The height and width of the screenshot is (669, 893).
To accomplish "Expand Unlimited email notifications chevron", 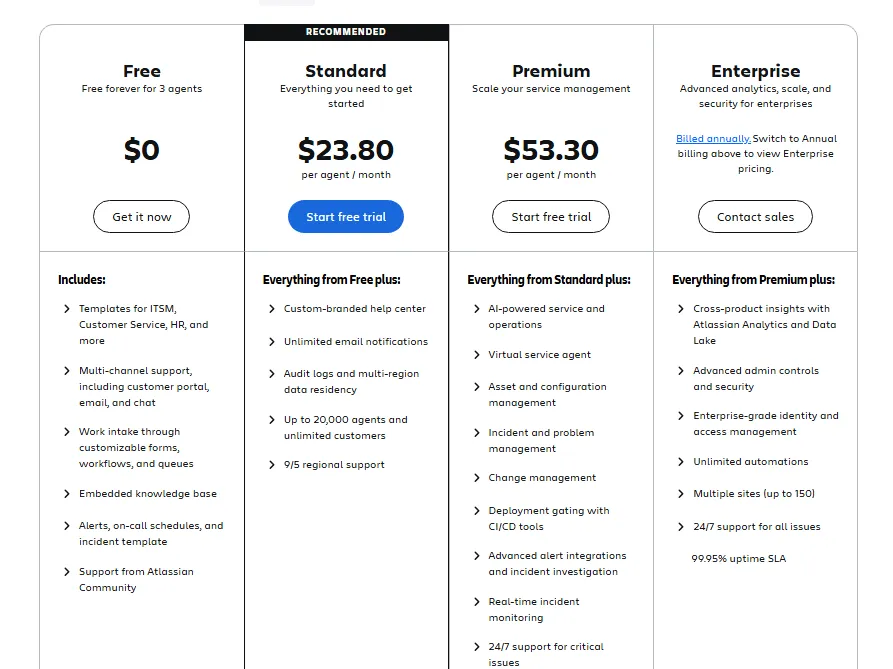I will [272, 342].
